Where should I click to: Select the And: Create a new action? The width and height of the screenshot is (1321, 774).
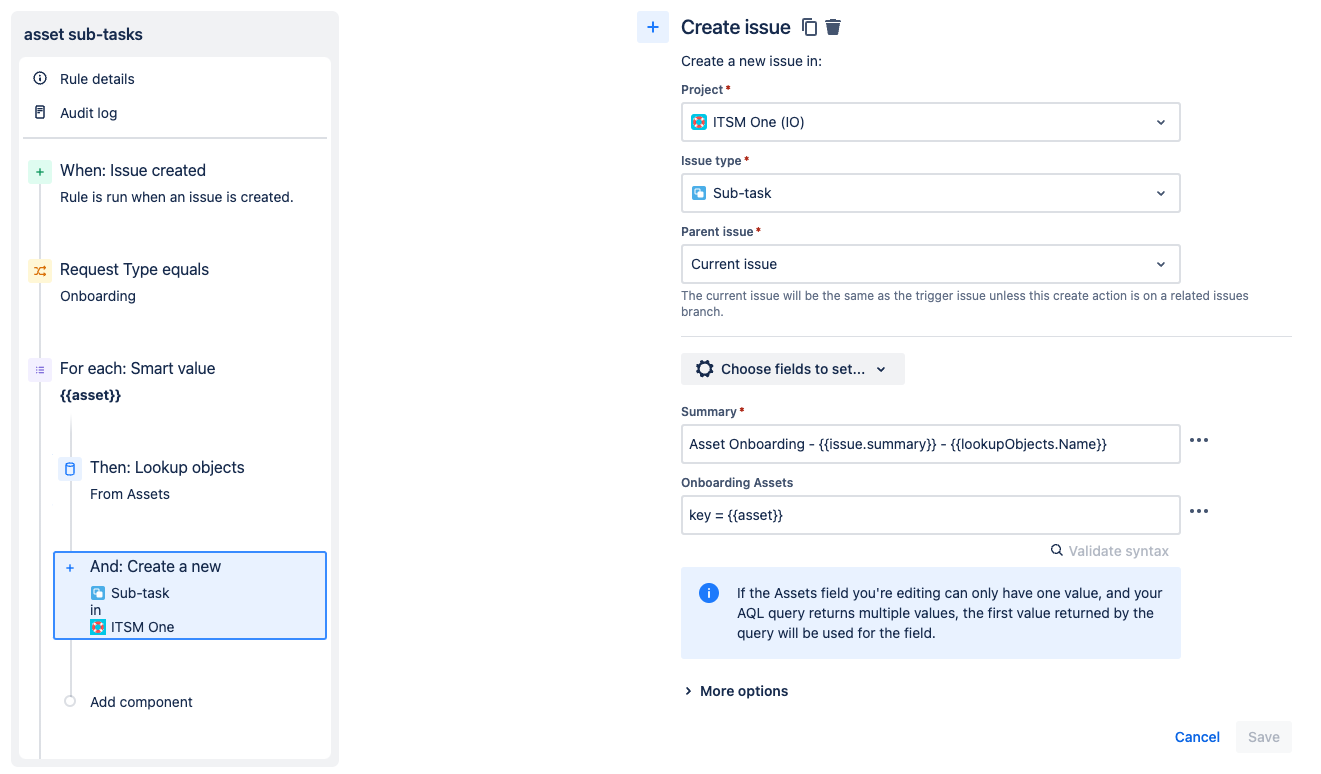coord(190,596)
